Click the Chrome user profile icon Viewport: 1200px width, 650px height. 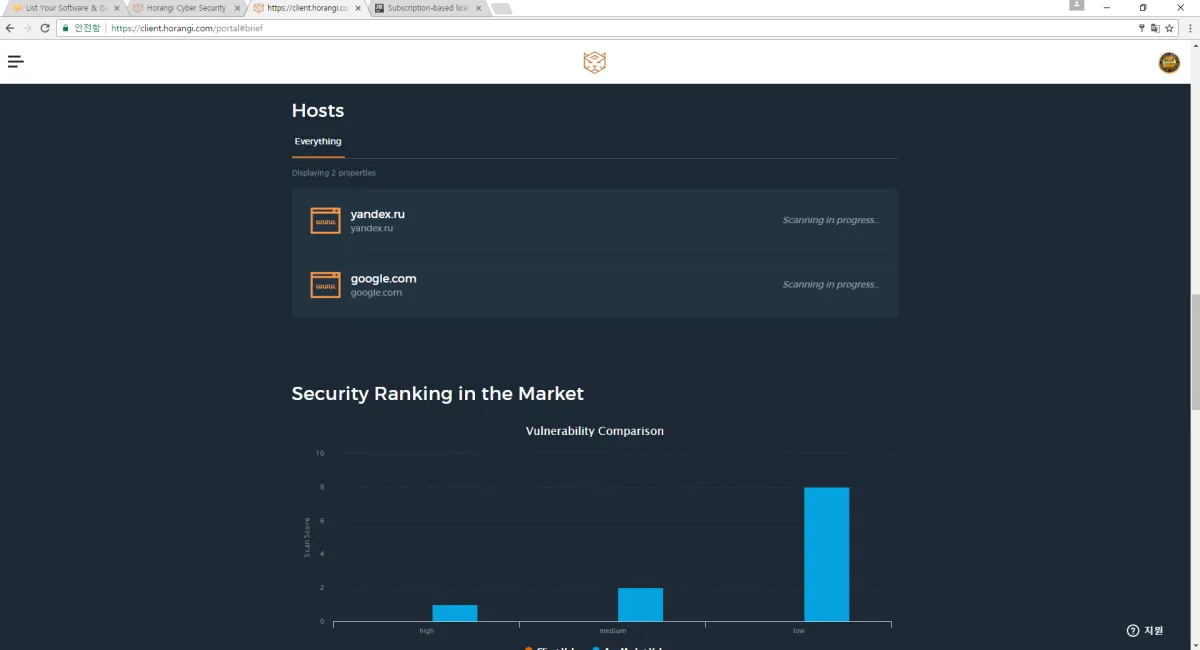[x=1077, y=6]
